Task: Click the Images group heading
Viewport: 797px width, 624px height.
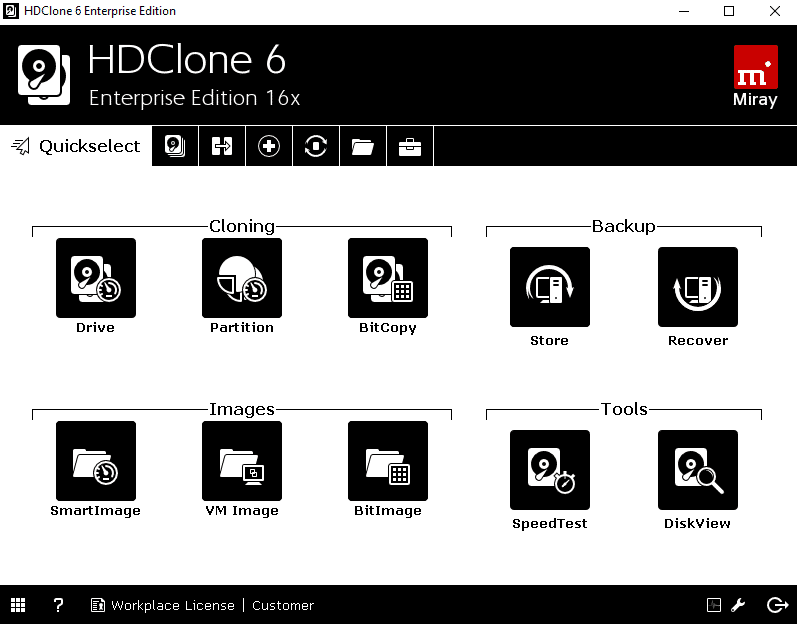Action: coord(242,409)
